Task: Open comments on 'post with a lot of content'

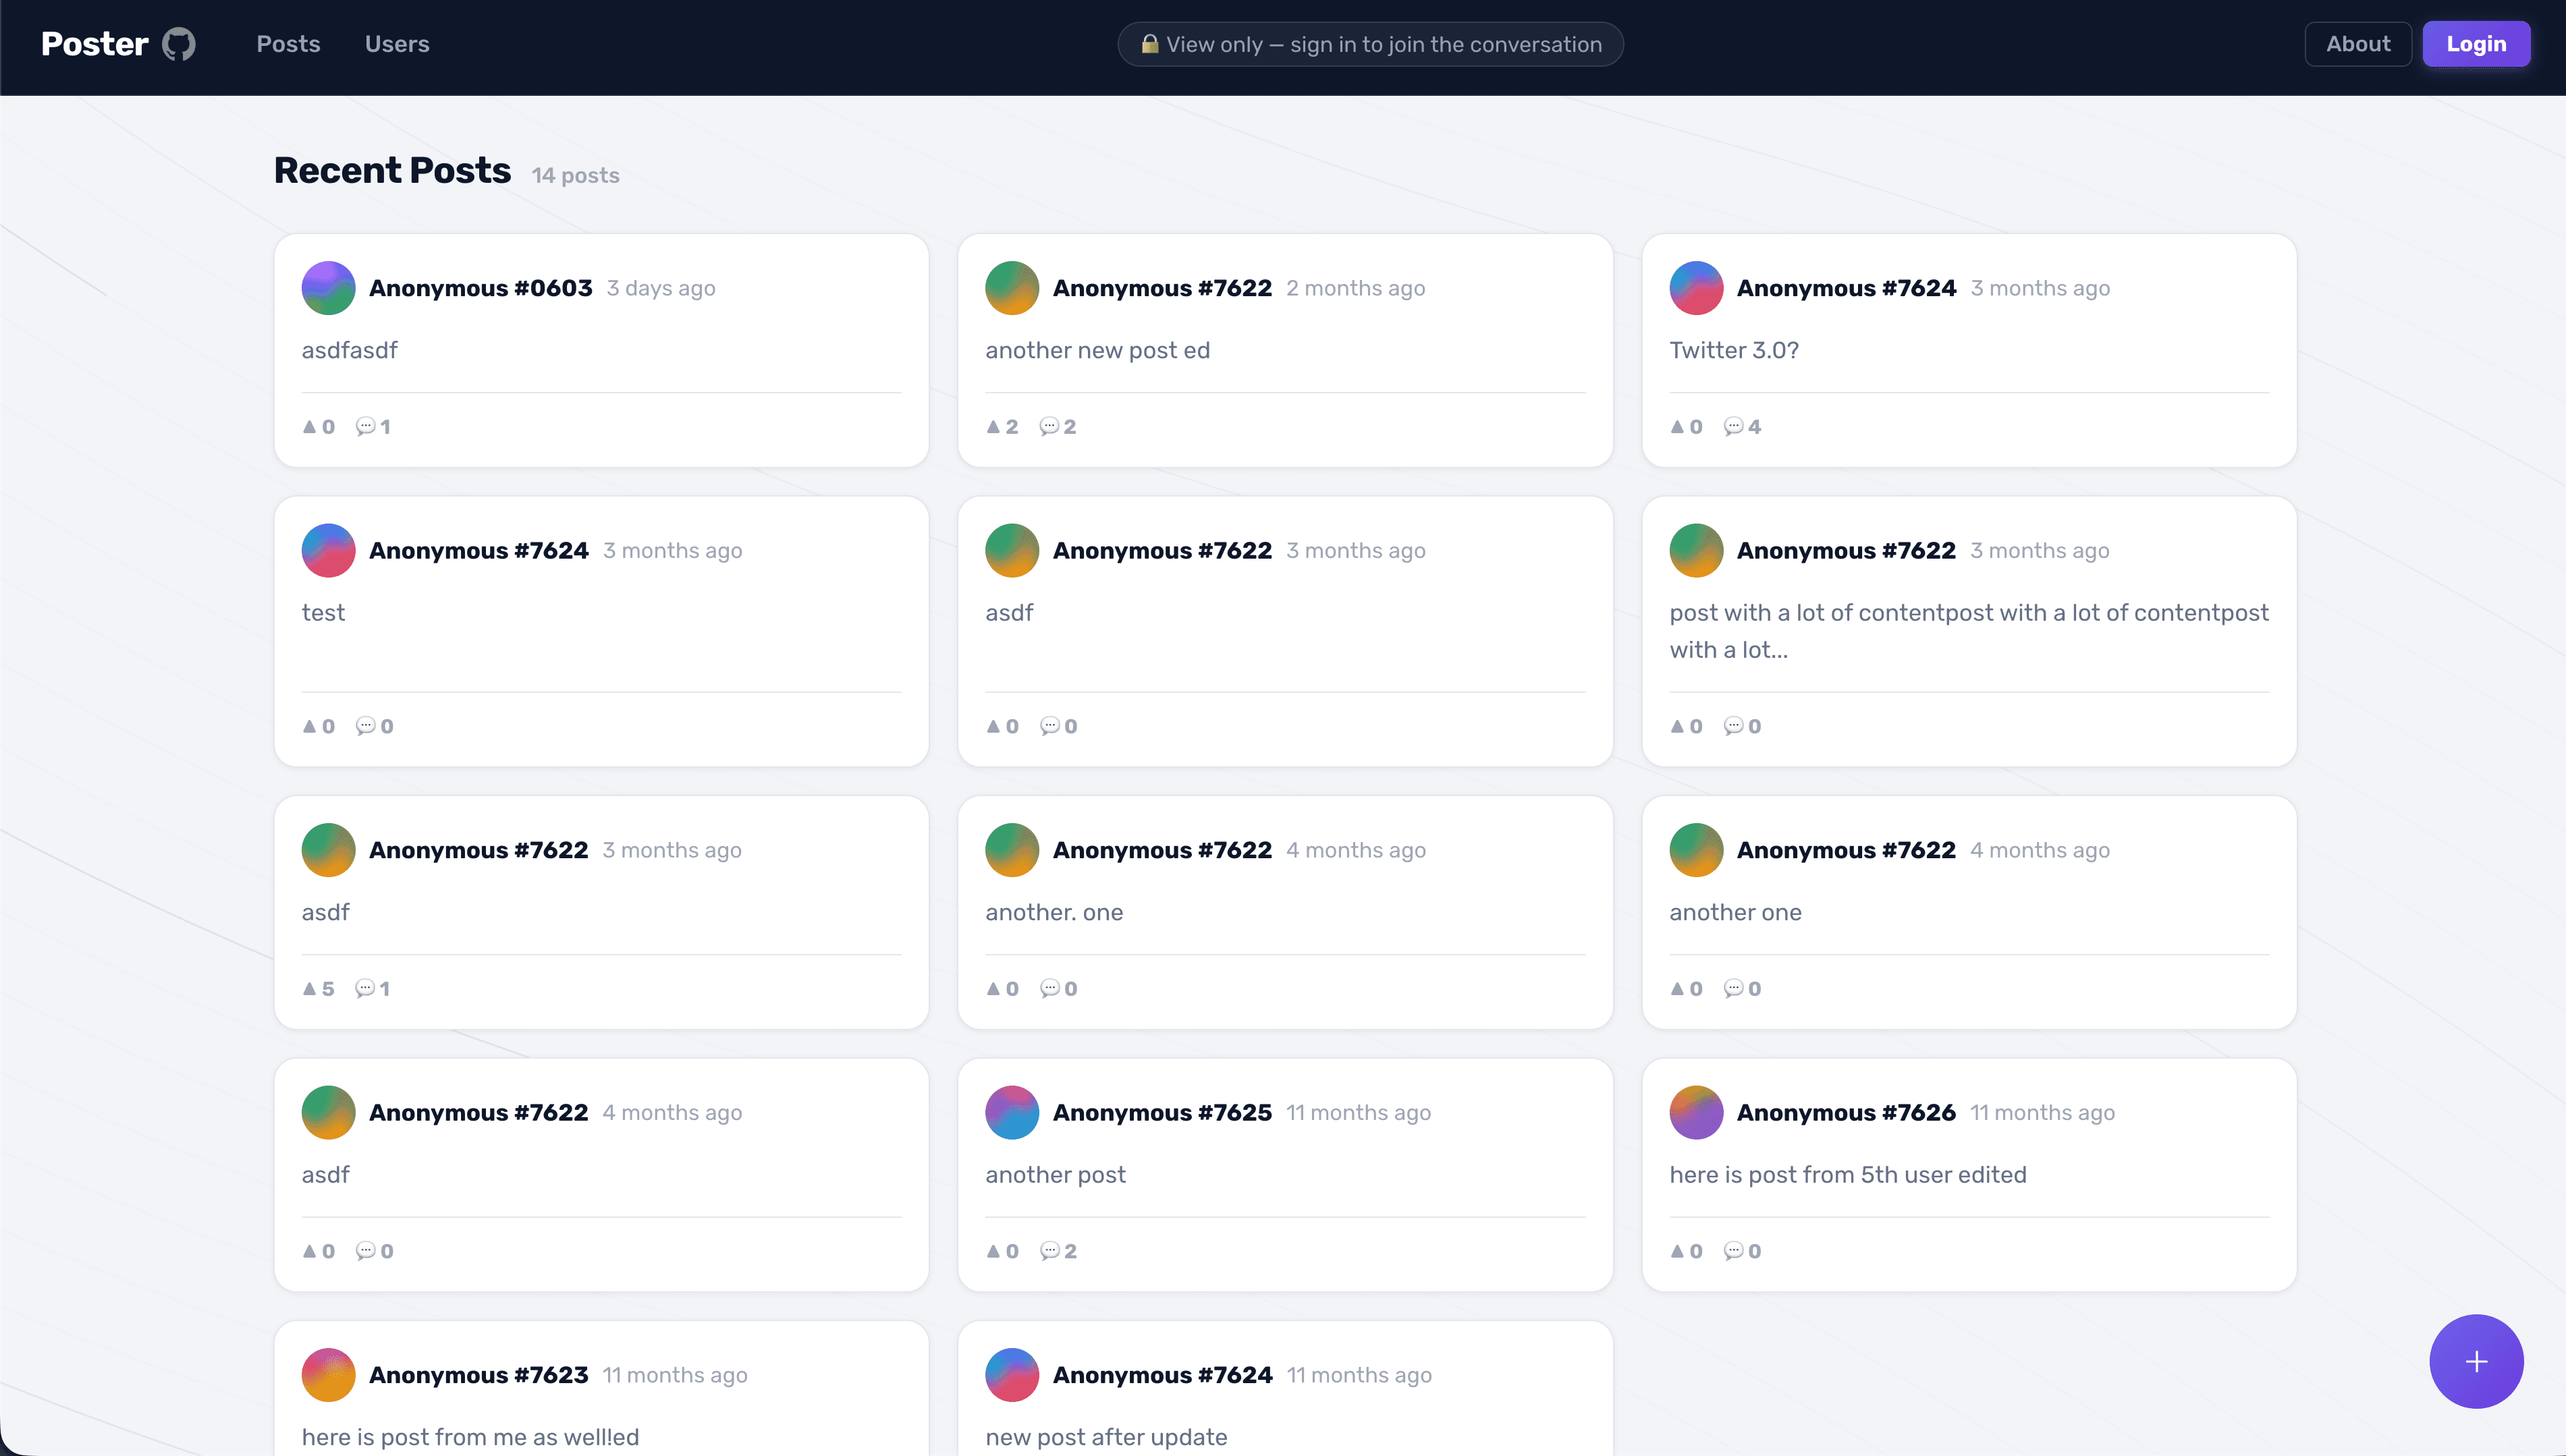Action: click(1742, 727)
